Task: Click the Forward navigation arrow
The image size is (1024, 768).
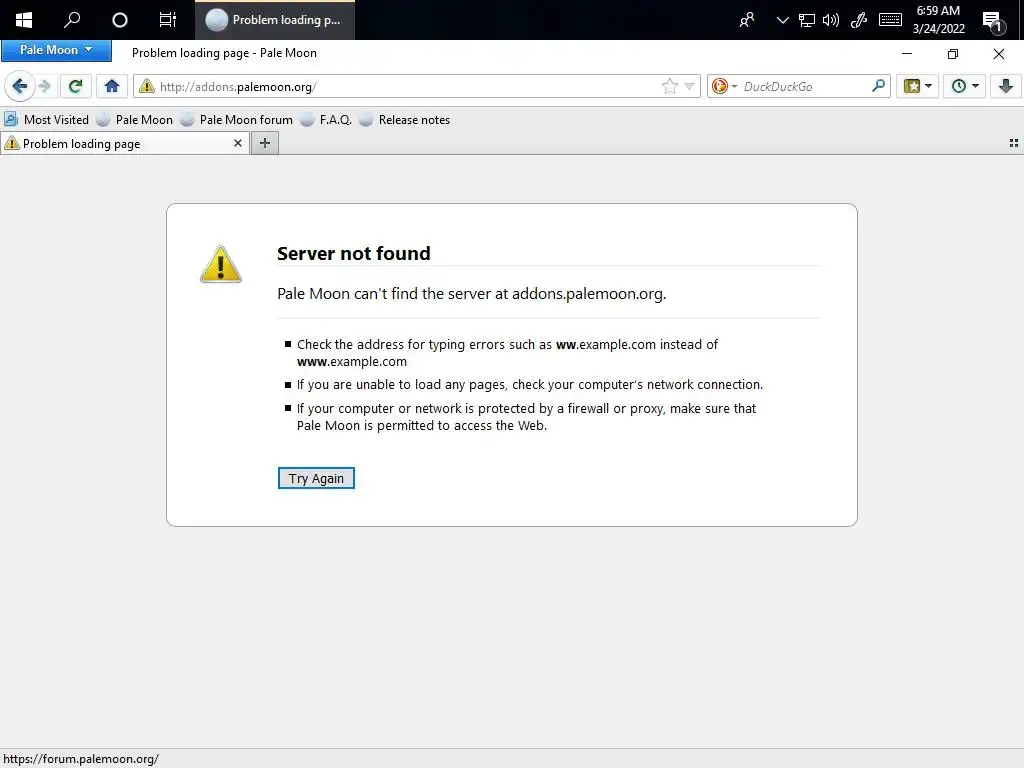Action: (x=44, y=86)
